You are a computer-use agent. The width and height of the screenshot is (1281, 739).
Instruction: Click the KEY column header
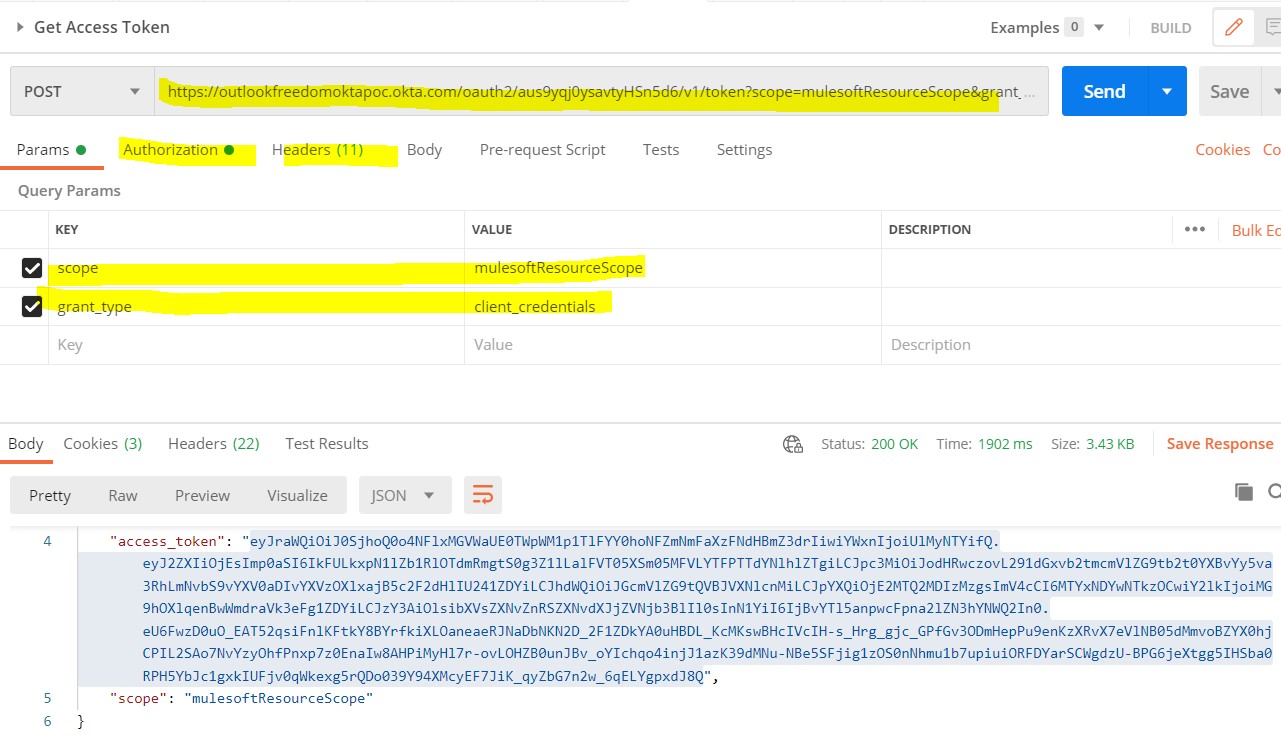point(66,230)
